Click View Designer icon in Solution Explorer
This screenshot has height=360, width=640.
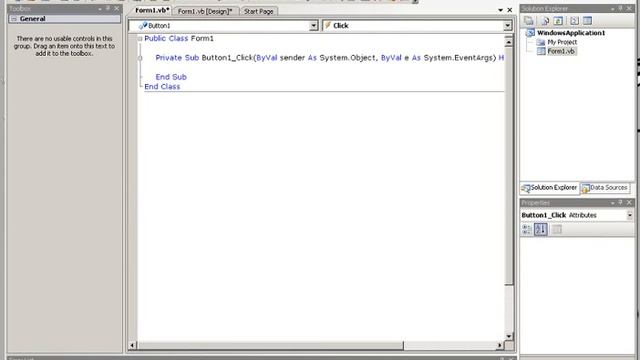click(587, 21)
